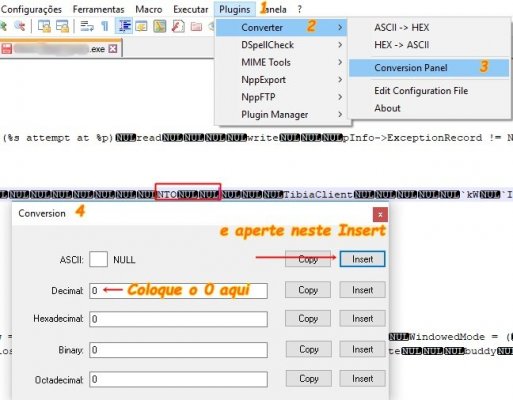
Task: Click the zoom out magnifier toolbar icon
Action: point(20,26)
